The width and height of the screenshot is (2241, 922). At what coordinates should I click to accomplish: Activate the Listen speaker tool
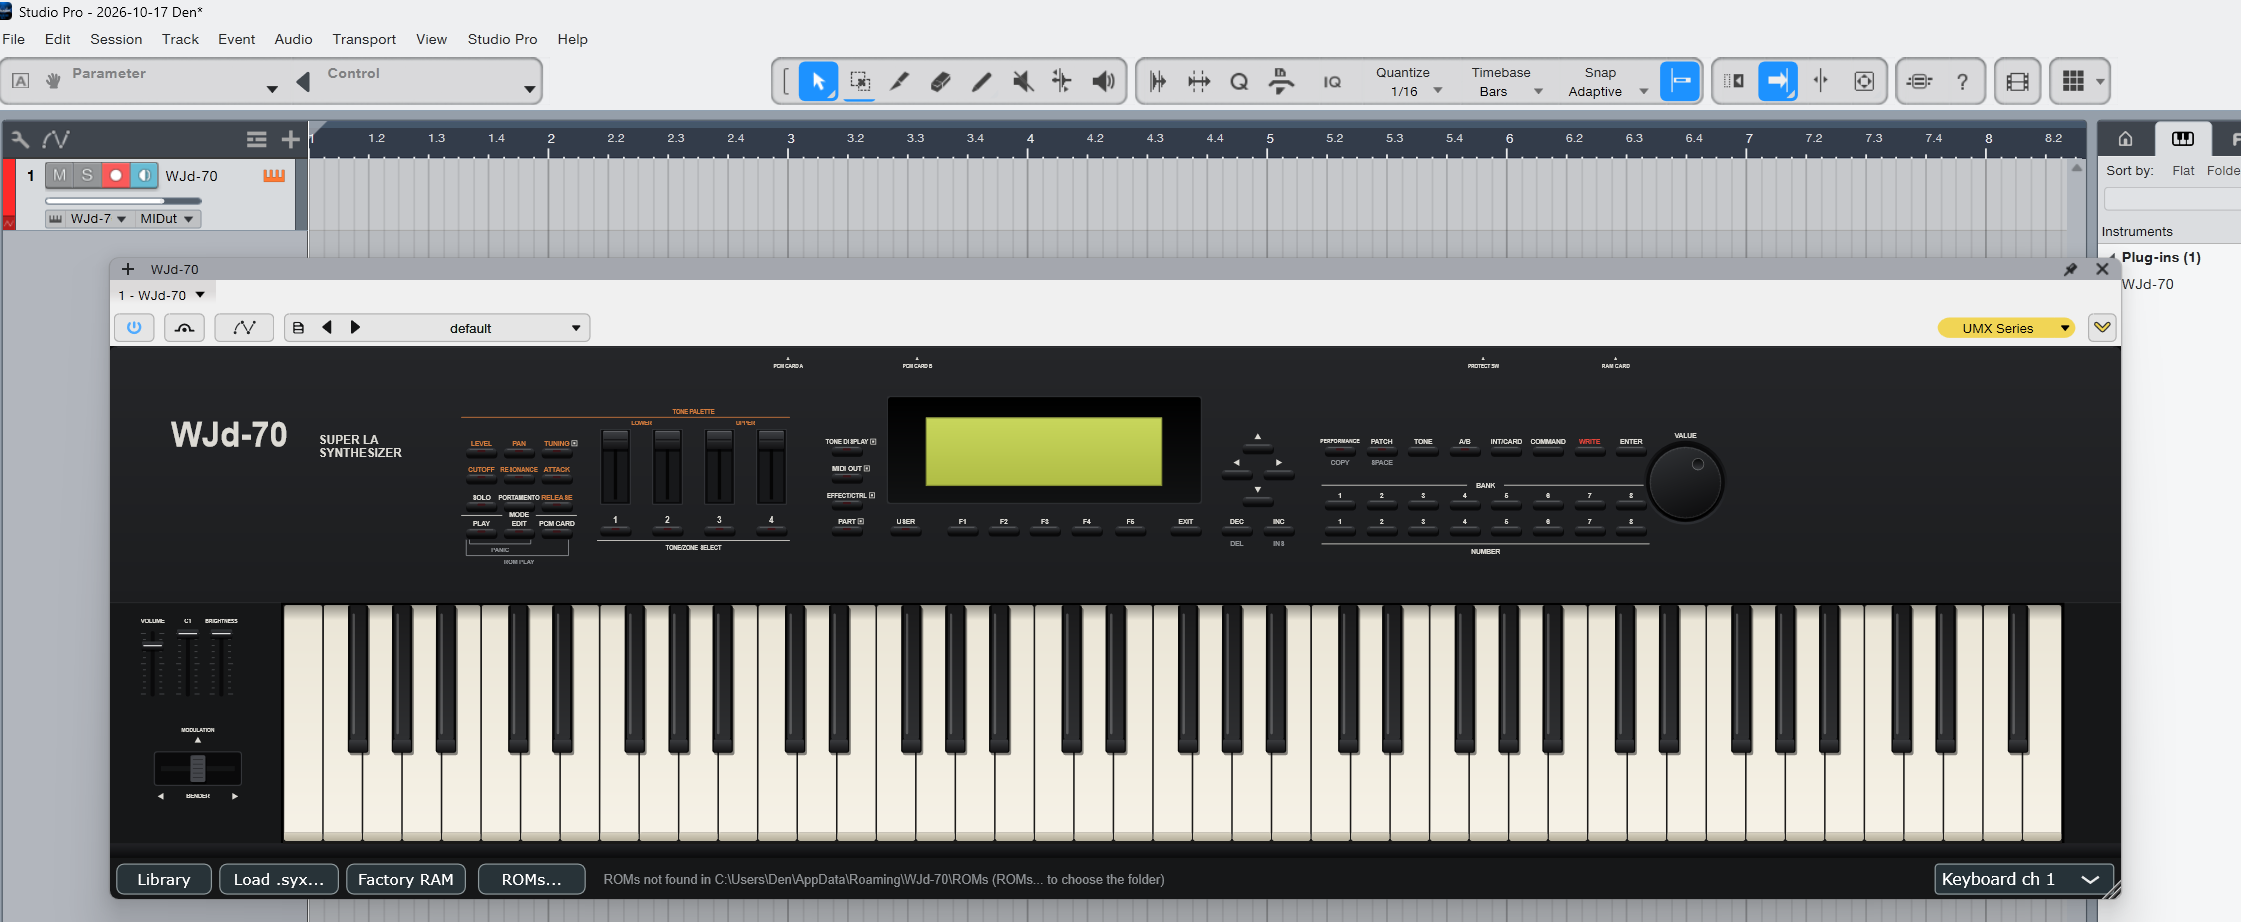tap(1103, 81)
